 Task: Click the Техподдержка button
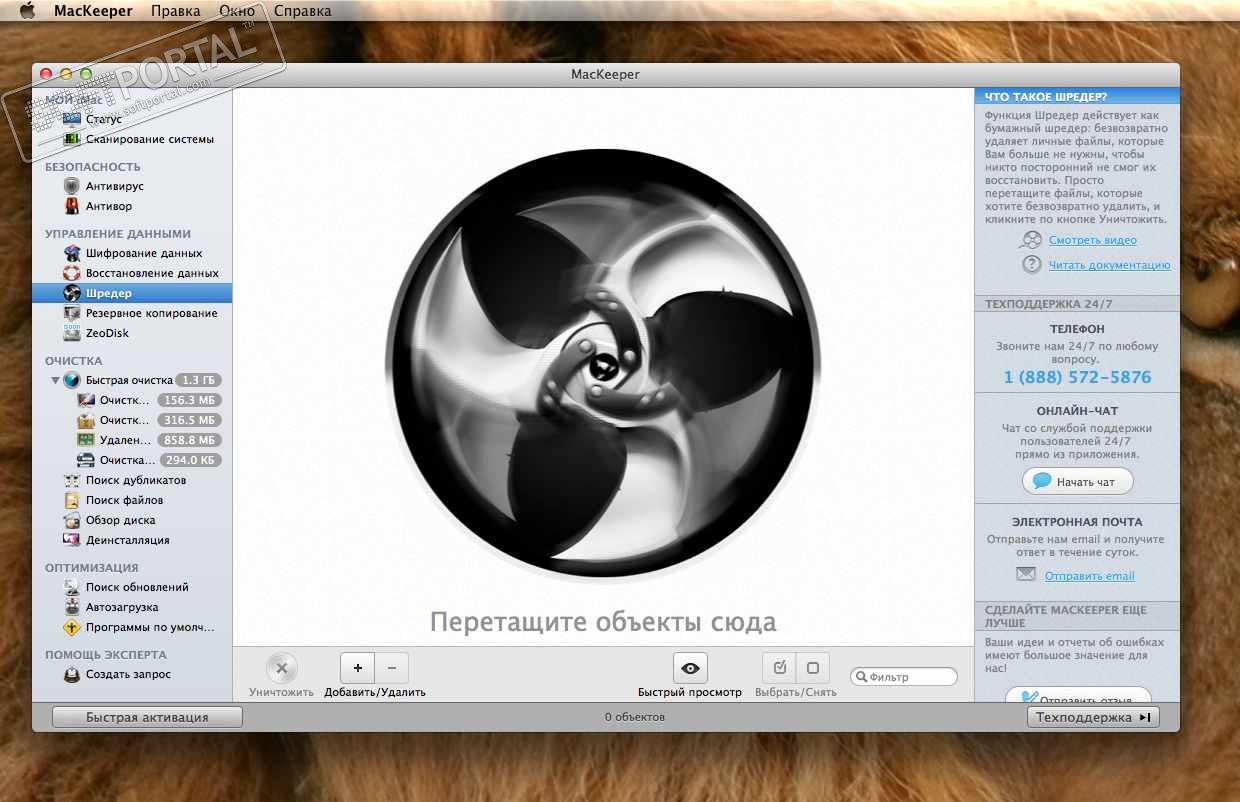tap(1093, 717)
